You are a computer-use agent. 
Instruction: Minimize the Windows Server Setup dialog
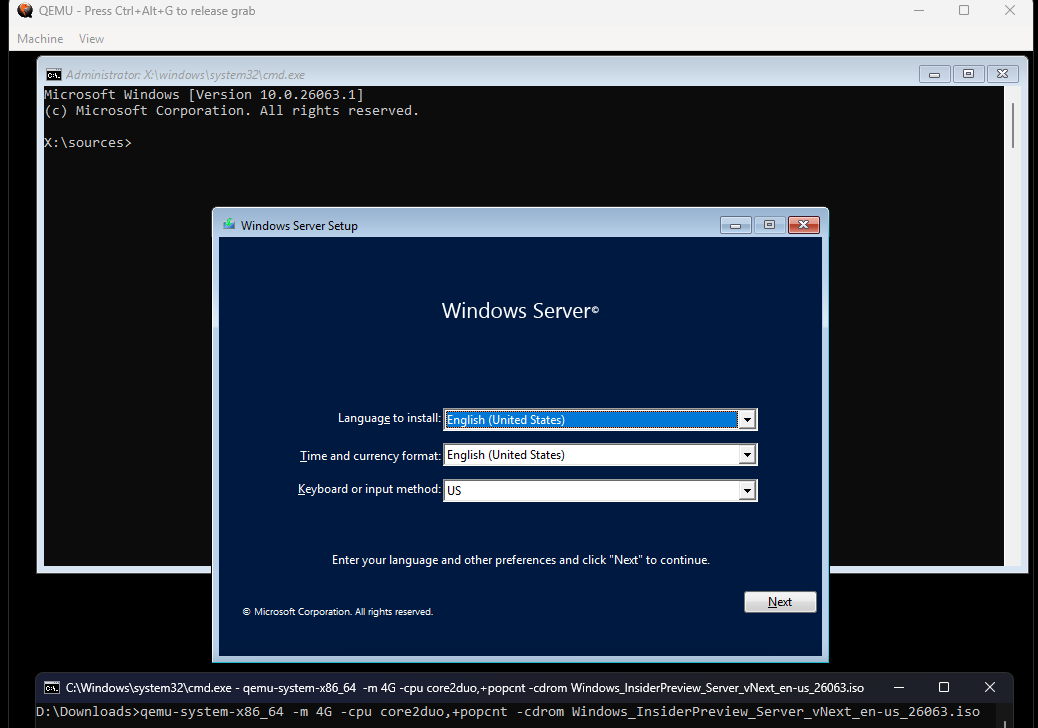(x=735, y=225)
